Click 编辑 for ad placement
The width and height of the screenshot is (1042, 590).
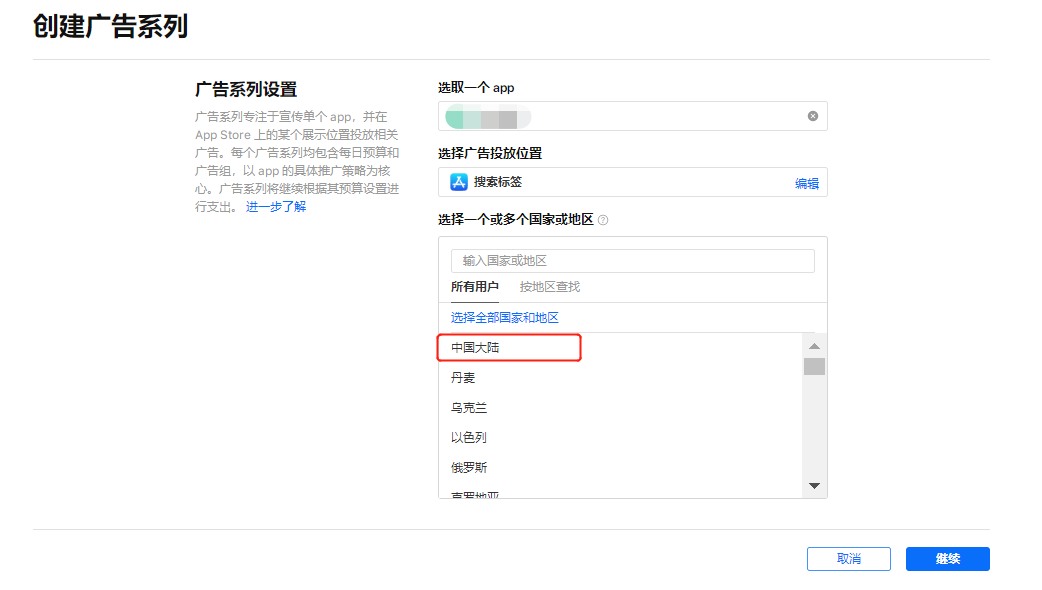(x=807, y=183)
